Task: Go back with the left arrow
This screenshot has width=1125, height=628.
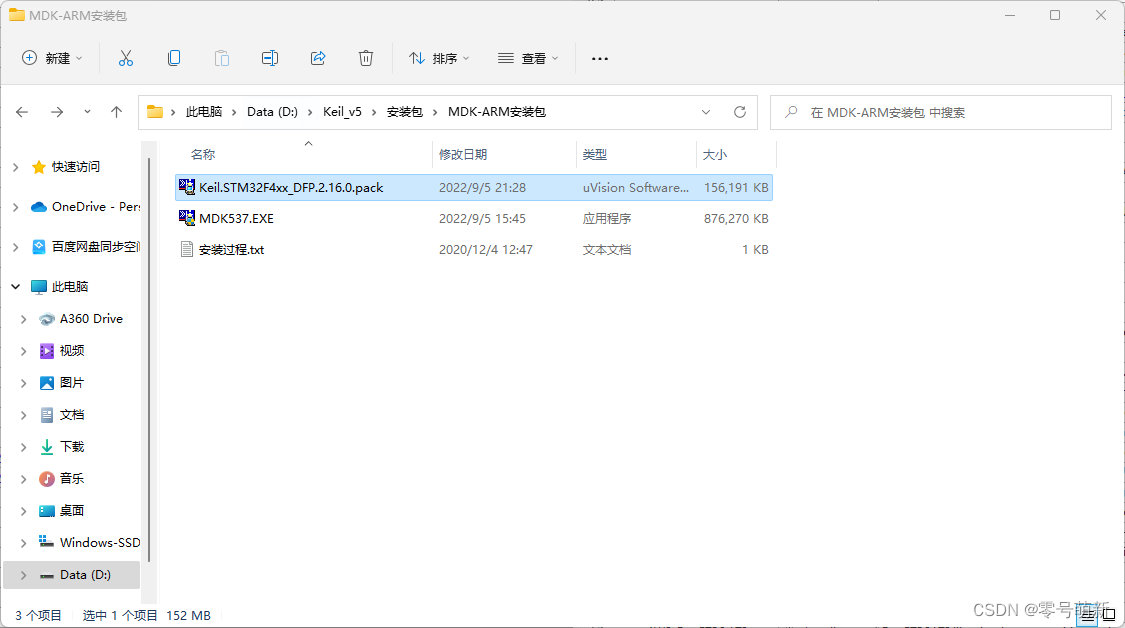Action: [x=22, y=112]
